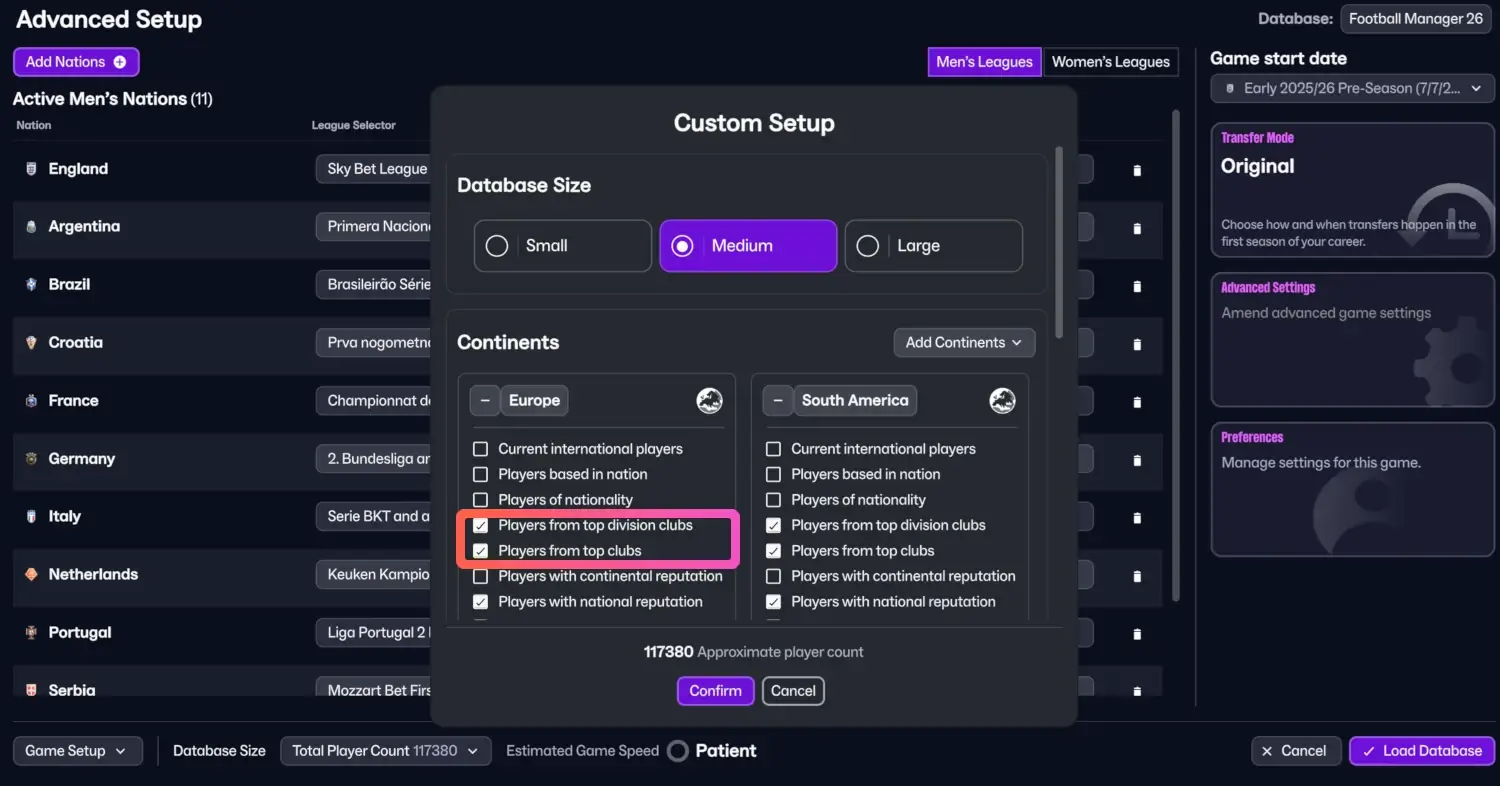Click the Football Manager 26 database button
The image size is (1500, 786).
click(1416, 19)
